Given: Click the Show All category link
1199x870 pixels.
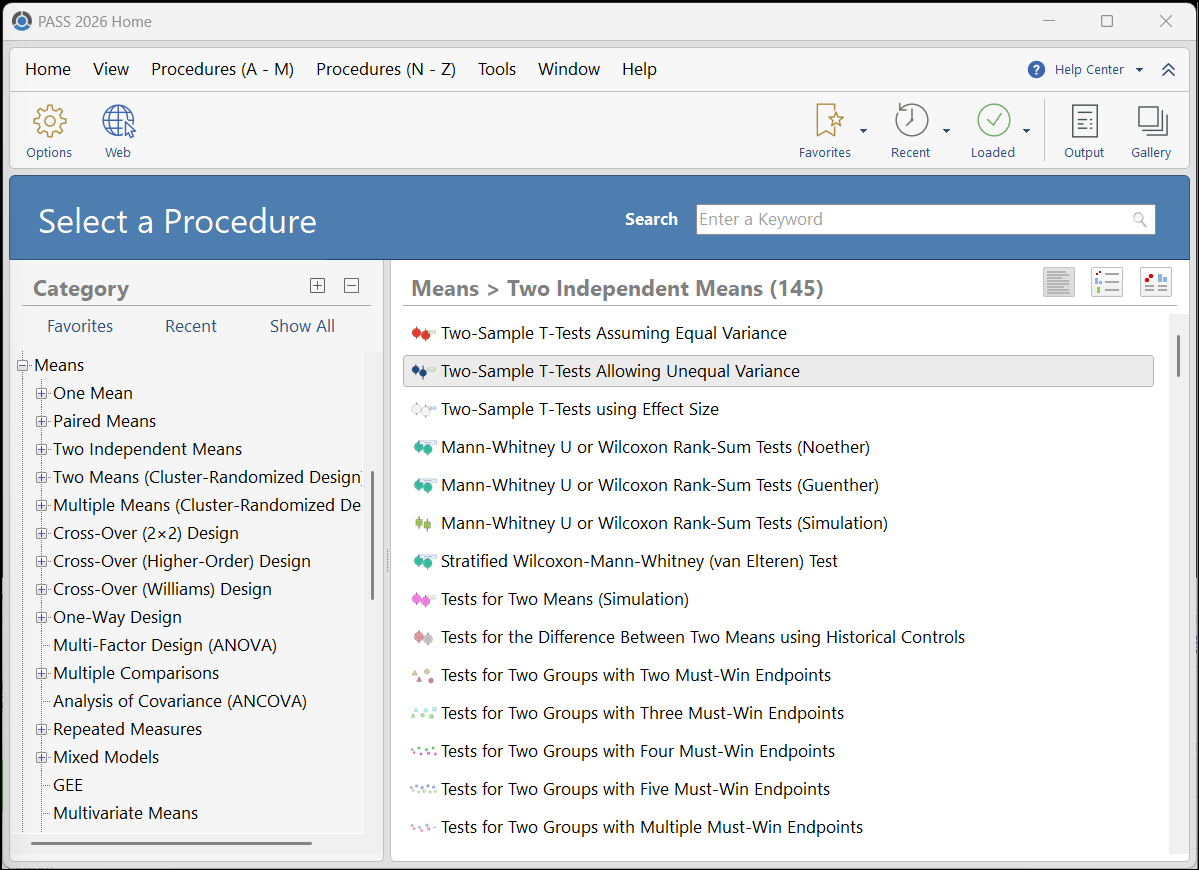Looking at the screenshot, I should coord(302,326).
